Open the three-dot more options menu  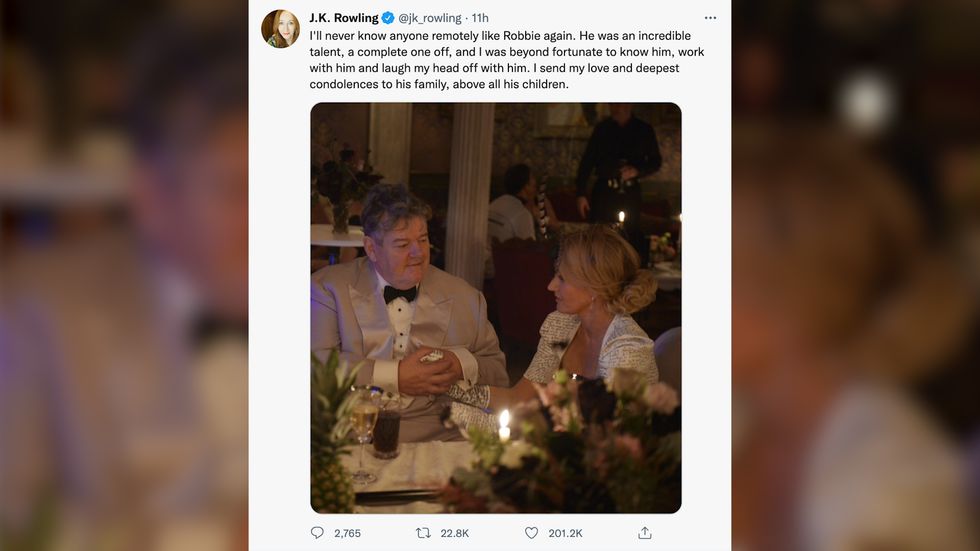710,18
